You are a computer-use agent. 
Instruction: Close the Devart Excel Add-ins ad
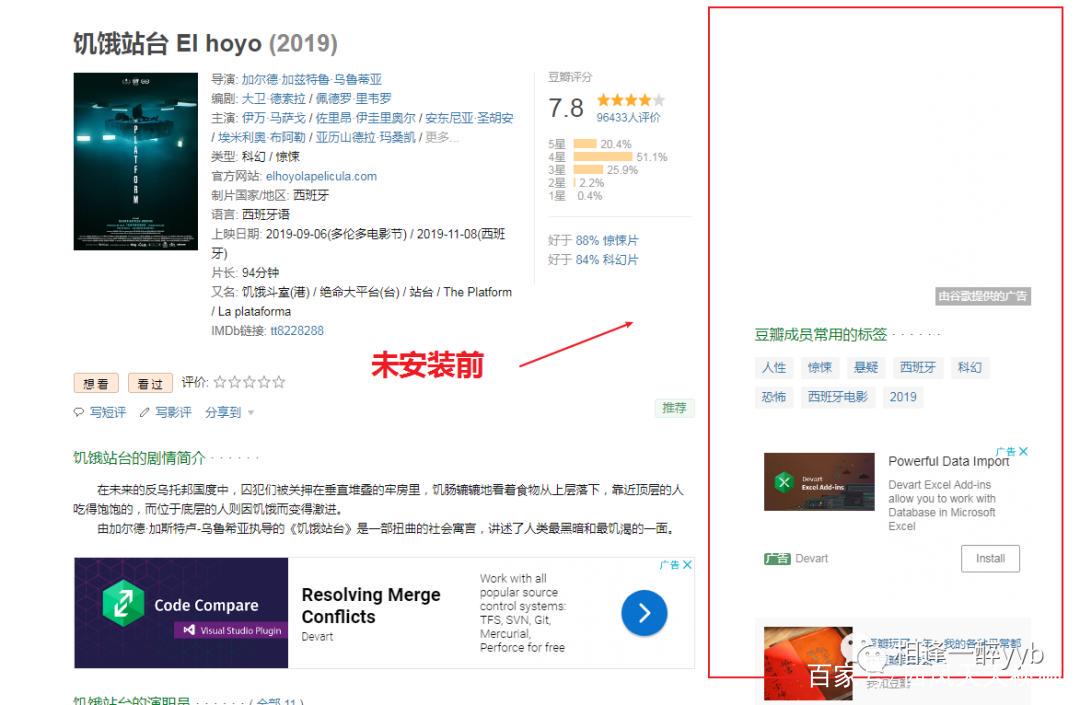coord(1024,452)
